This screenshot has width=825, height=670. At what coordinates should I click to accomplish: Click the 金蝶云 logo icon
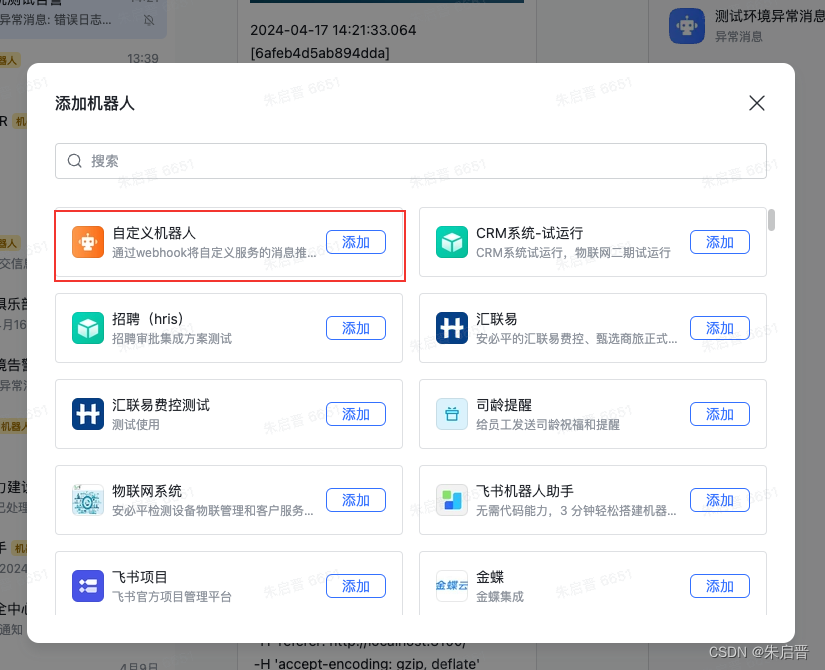[x=452, y=586]
